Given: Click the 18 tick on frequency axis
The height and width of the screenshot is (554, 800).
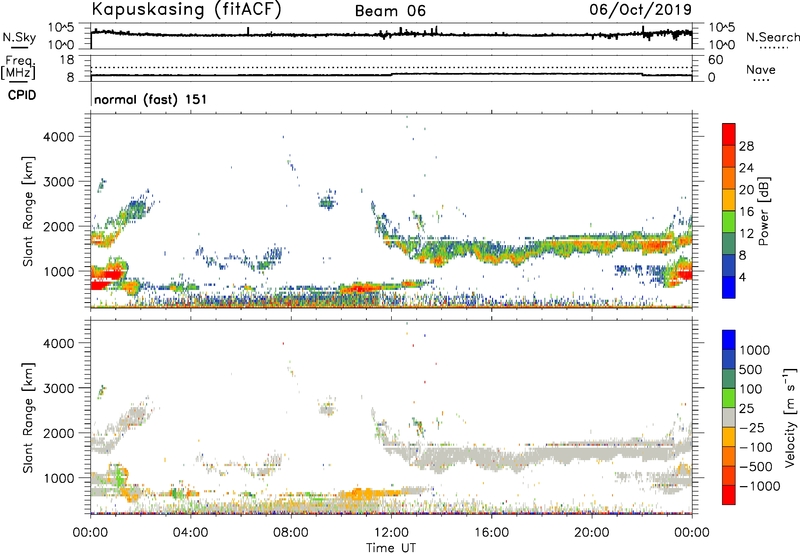Looking at the screenshot, I should point(67,60).
